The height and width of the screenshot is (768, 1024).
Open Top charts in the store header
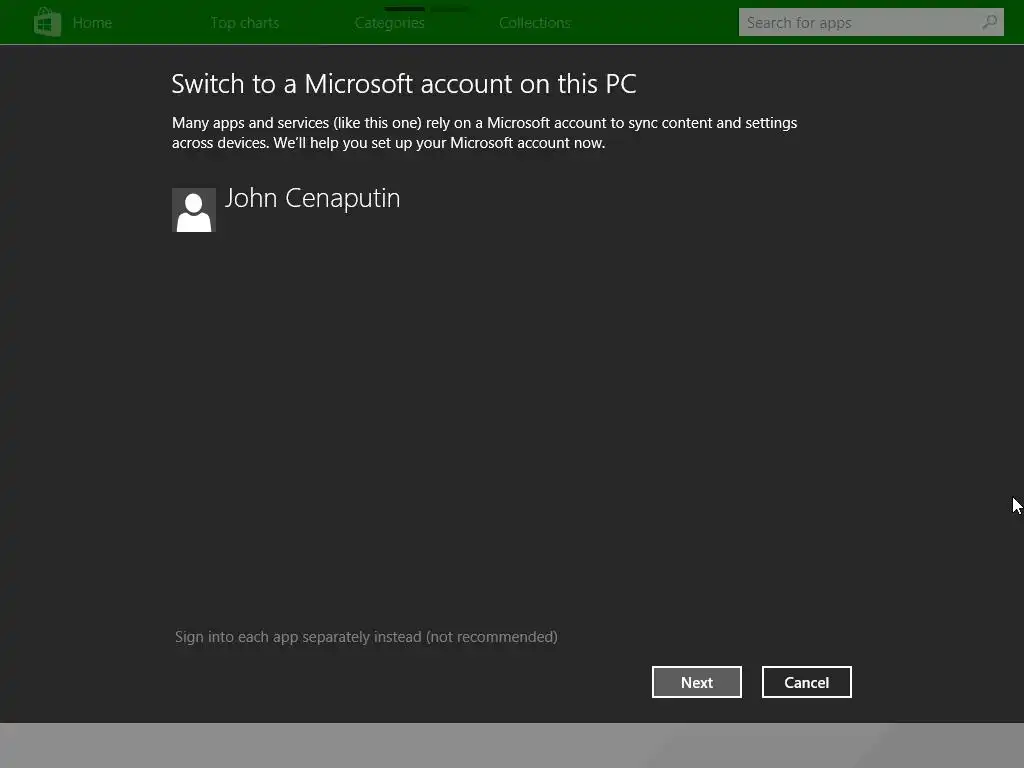[x=245, y=23]
